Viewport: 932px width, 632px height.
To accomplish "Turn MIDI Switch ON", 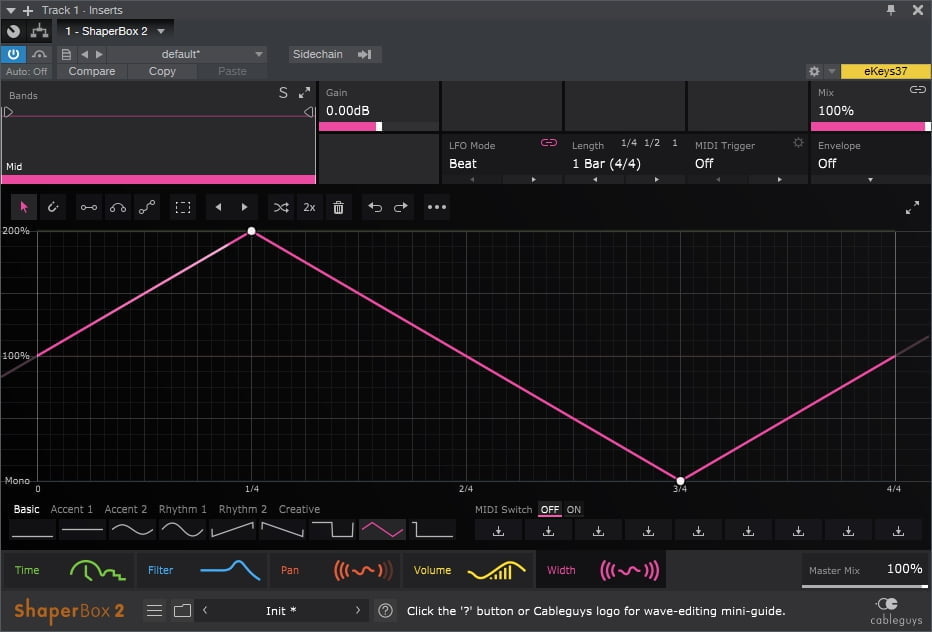I will 574,510.
